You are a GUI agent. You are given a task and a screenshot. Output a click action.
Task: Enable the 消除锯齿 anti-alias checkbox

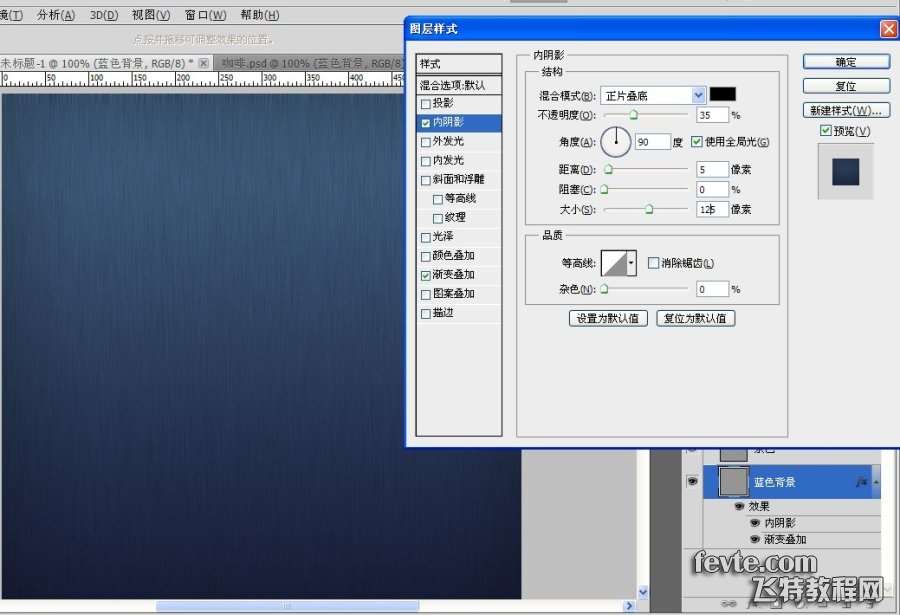tap(653, 263)
